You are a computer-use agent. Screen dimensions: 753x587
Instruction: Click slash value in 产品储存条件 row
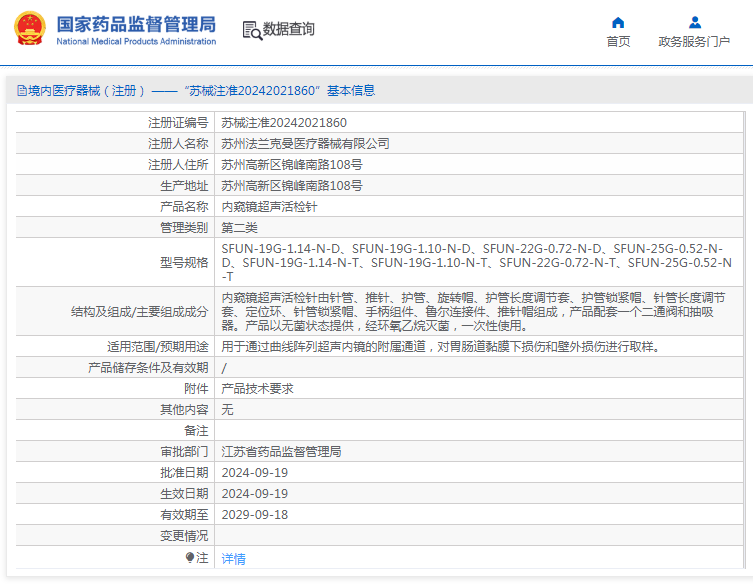224,368
